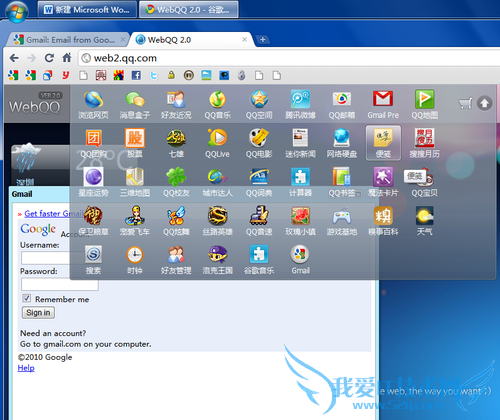Open a new Chrome tab
This screenshot has width=500, height=420.
pyautogui.click(x=263, y=40)
